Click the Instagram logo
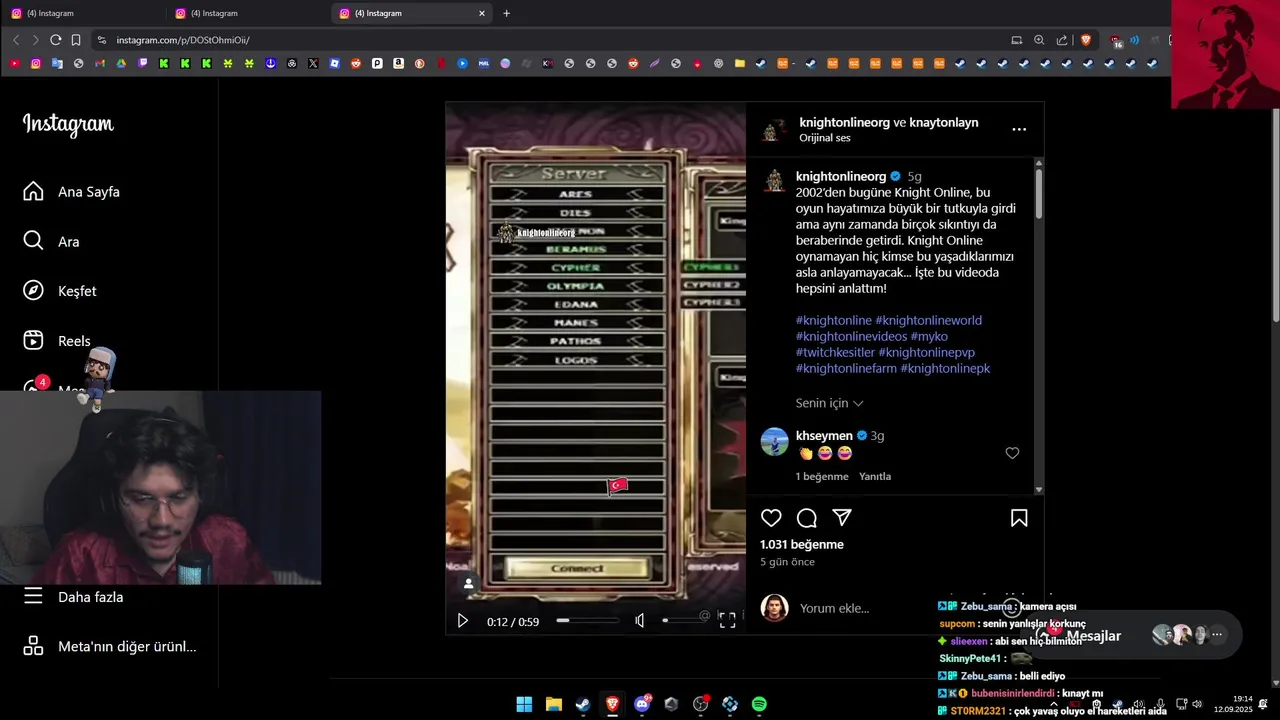Image resolution: width=1280 pixels, height=720 pixels. tap(68, 125)
